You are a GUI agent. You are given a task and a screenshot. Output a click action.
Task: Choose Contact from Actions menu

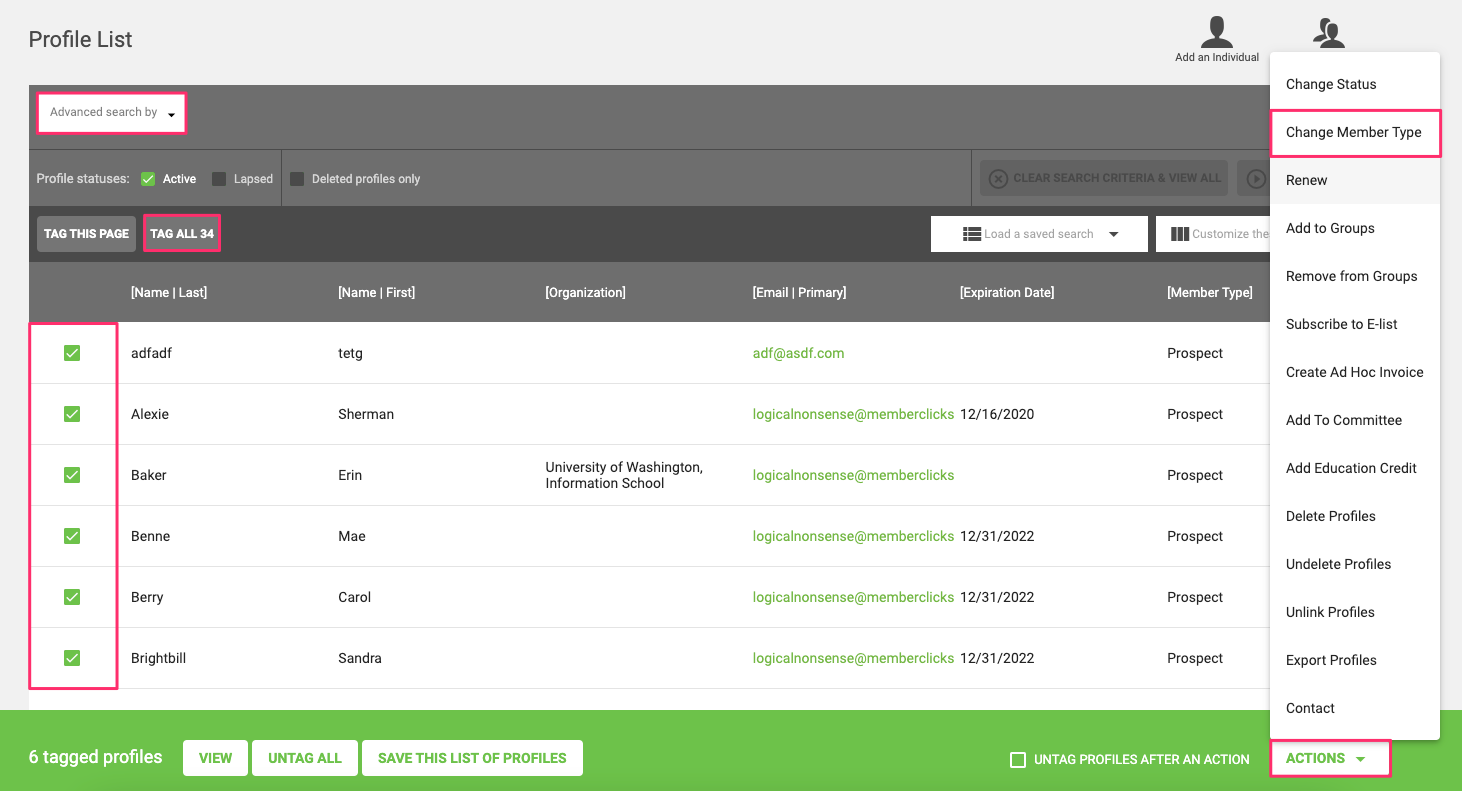[x=1354, y=708]
